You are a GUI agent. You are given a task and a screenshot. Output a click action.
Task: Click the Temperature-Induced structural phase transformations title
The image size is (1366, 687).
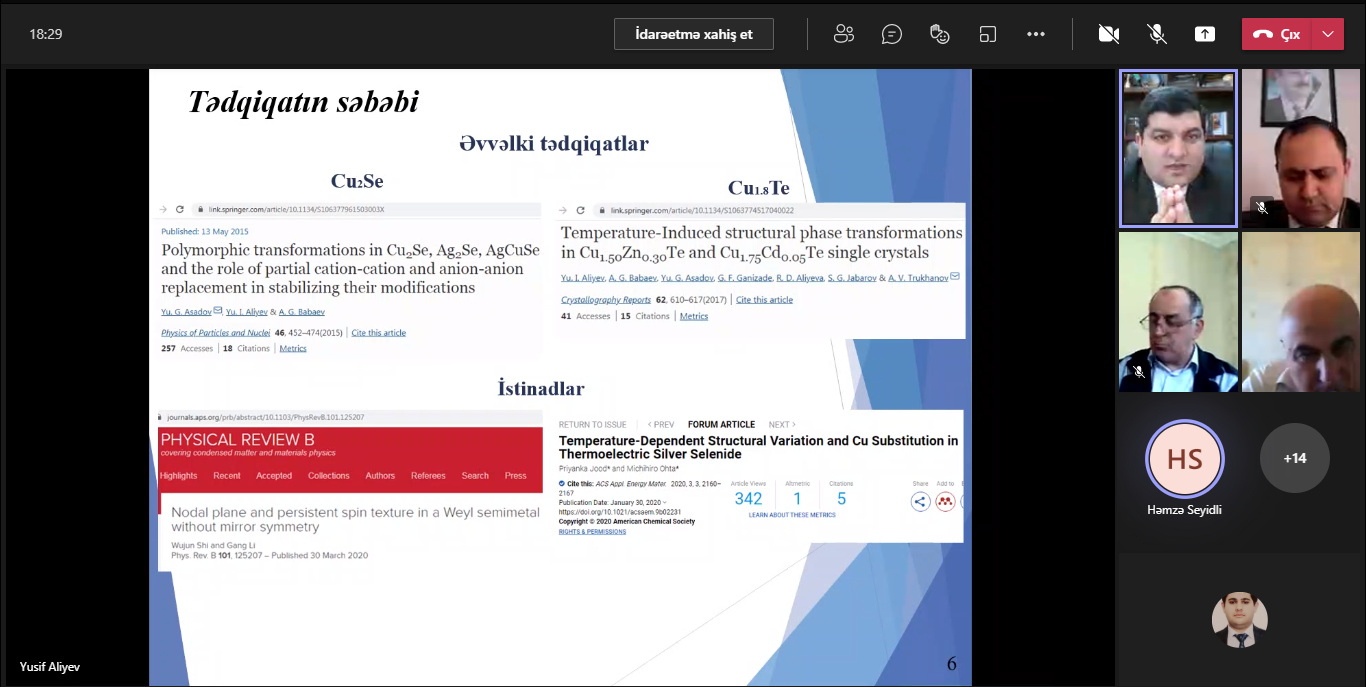coord(762,243)
